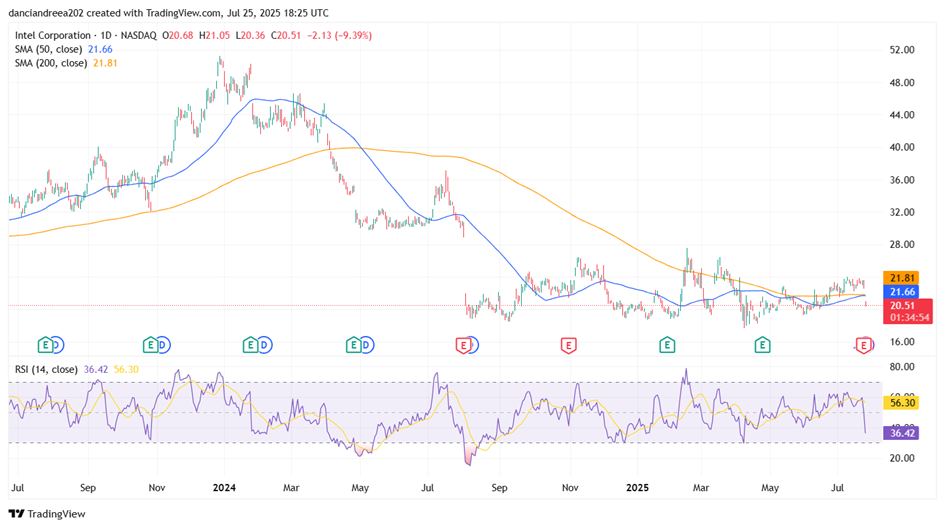Open the green earnings marker in early 2024

[251, 345]
